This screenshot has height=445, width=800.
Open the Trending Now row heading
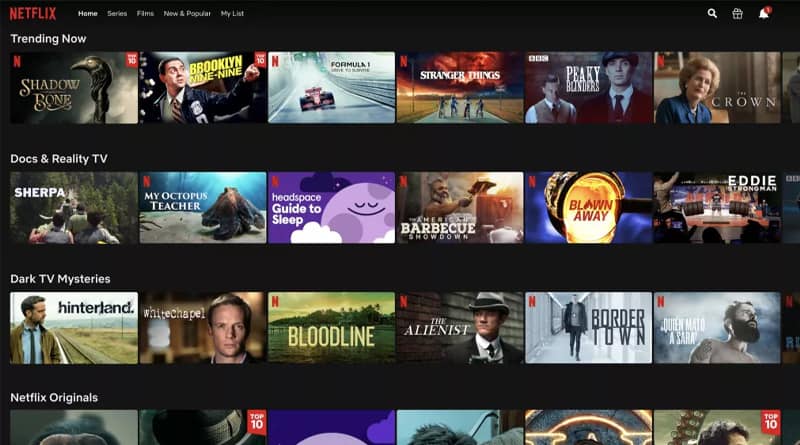(48, 39)
